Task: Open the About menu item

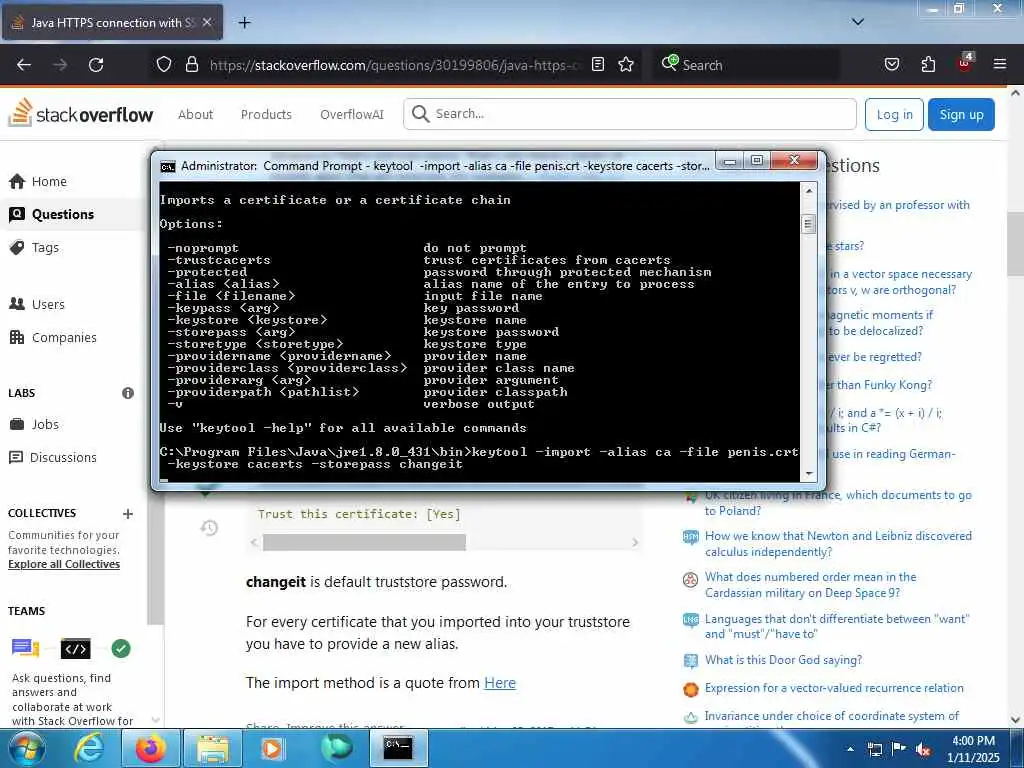Action: [x=195, y=114]
